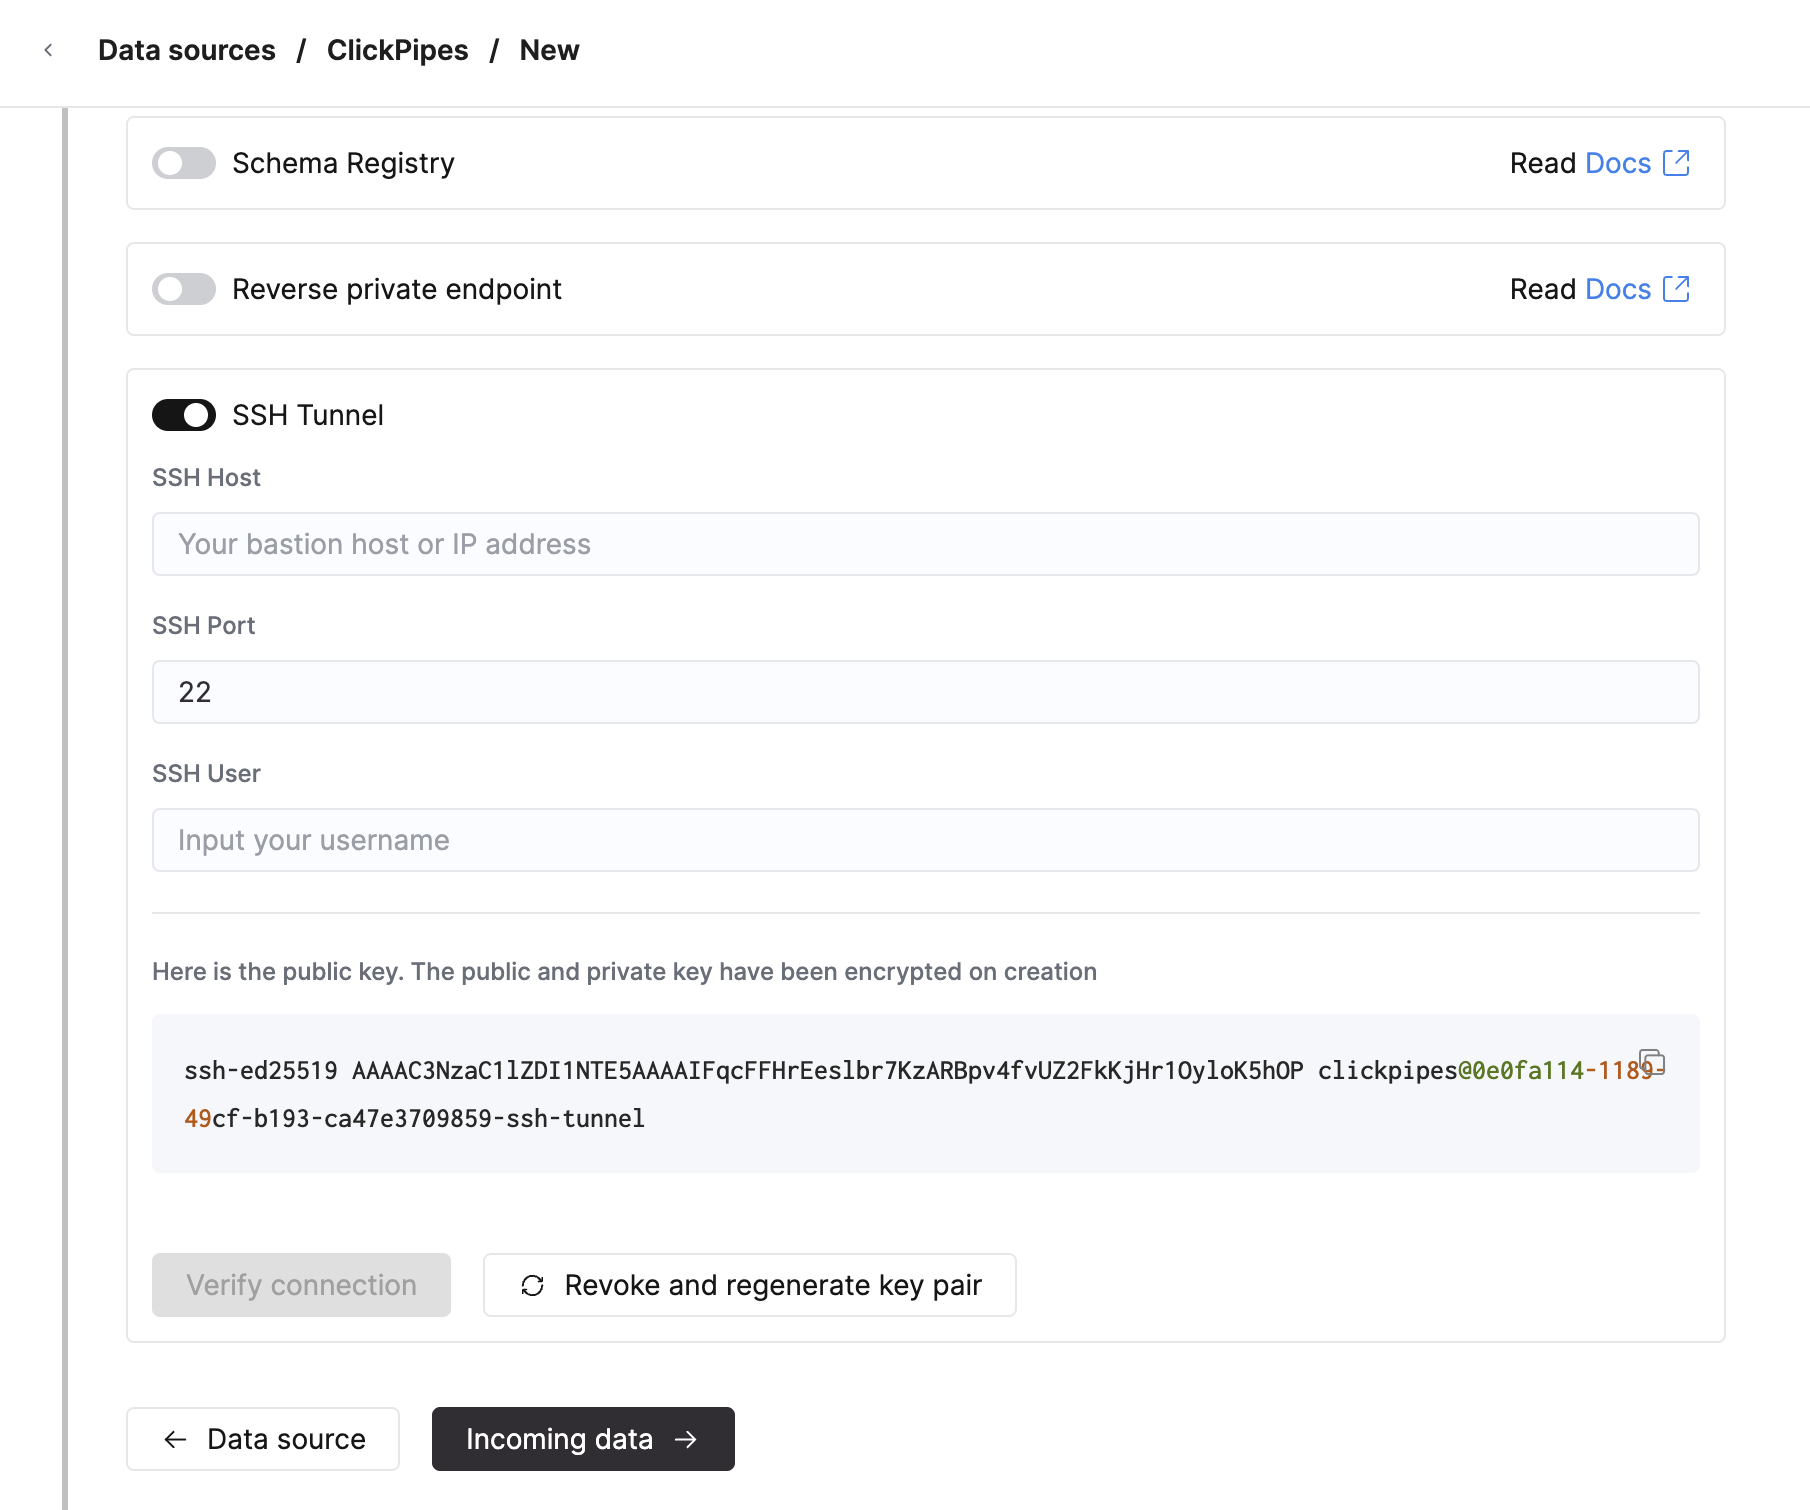
Task: Enable the Schema Registry toggle
Action: point(183,163)
